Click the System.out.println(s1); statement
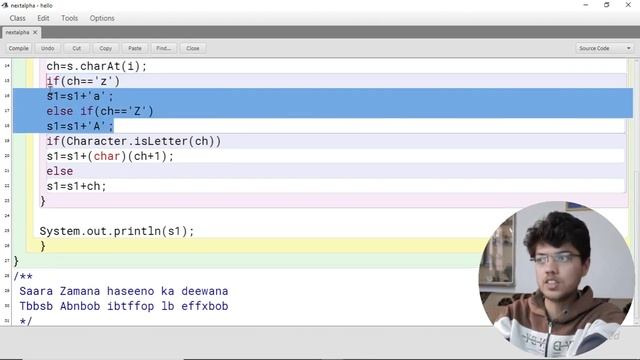The image size is (640, 360). click(117, 231)
